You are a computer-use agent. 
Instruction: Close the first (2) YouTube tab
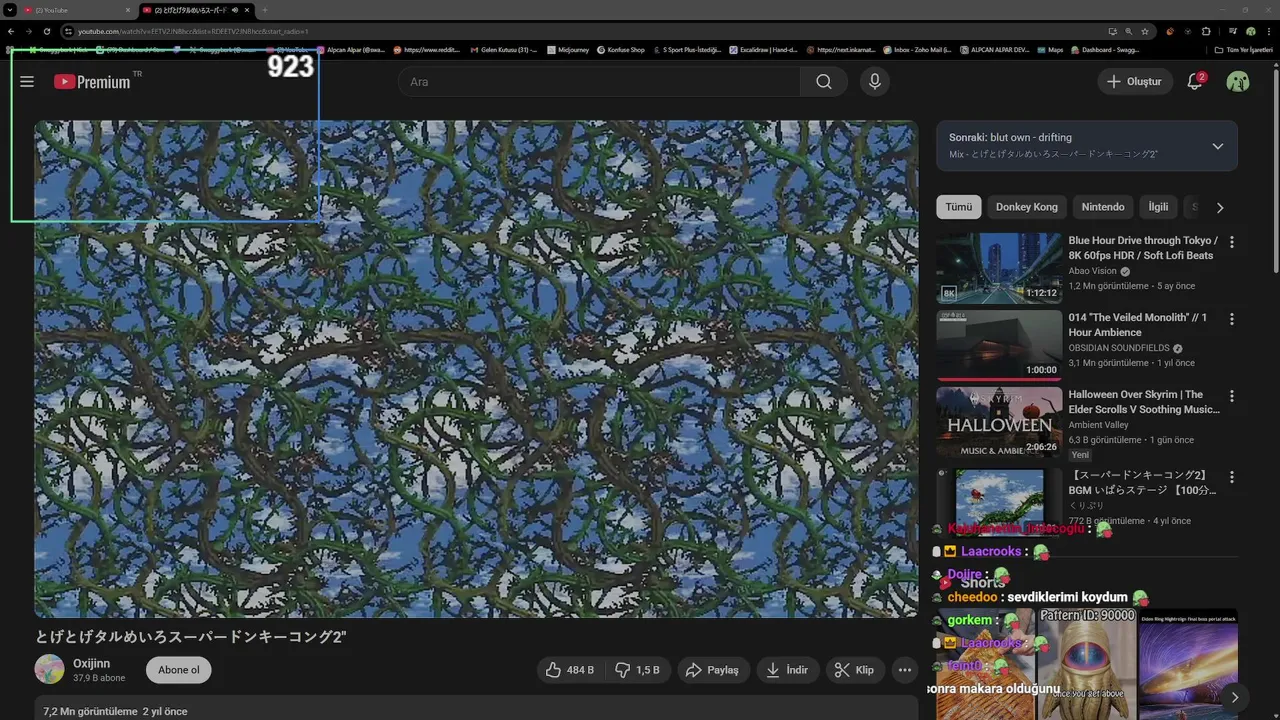(x=128, y=10)
